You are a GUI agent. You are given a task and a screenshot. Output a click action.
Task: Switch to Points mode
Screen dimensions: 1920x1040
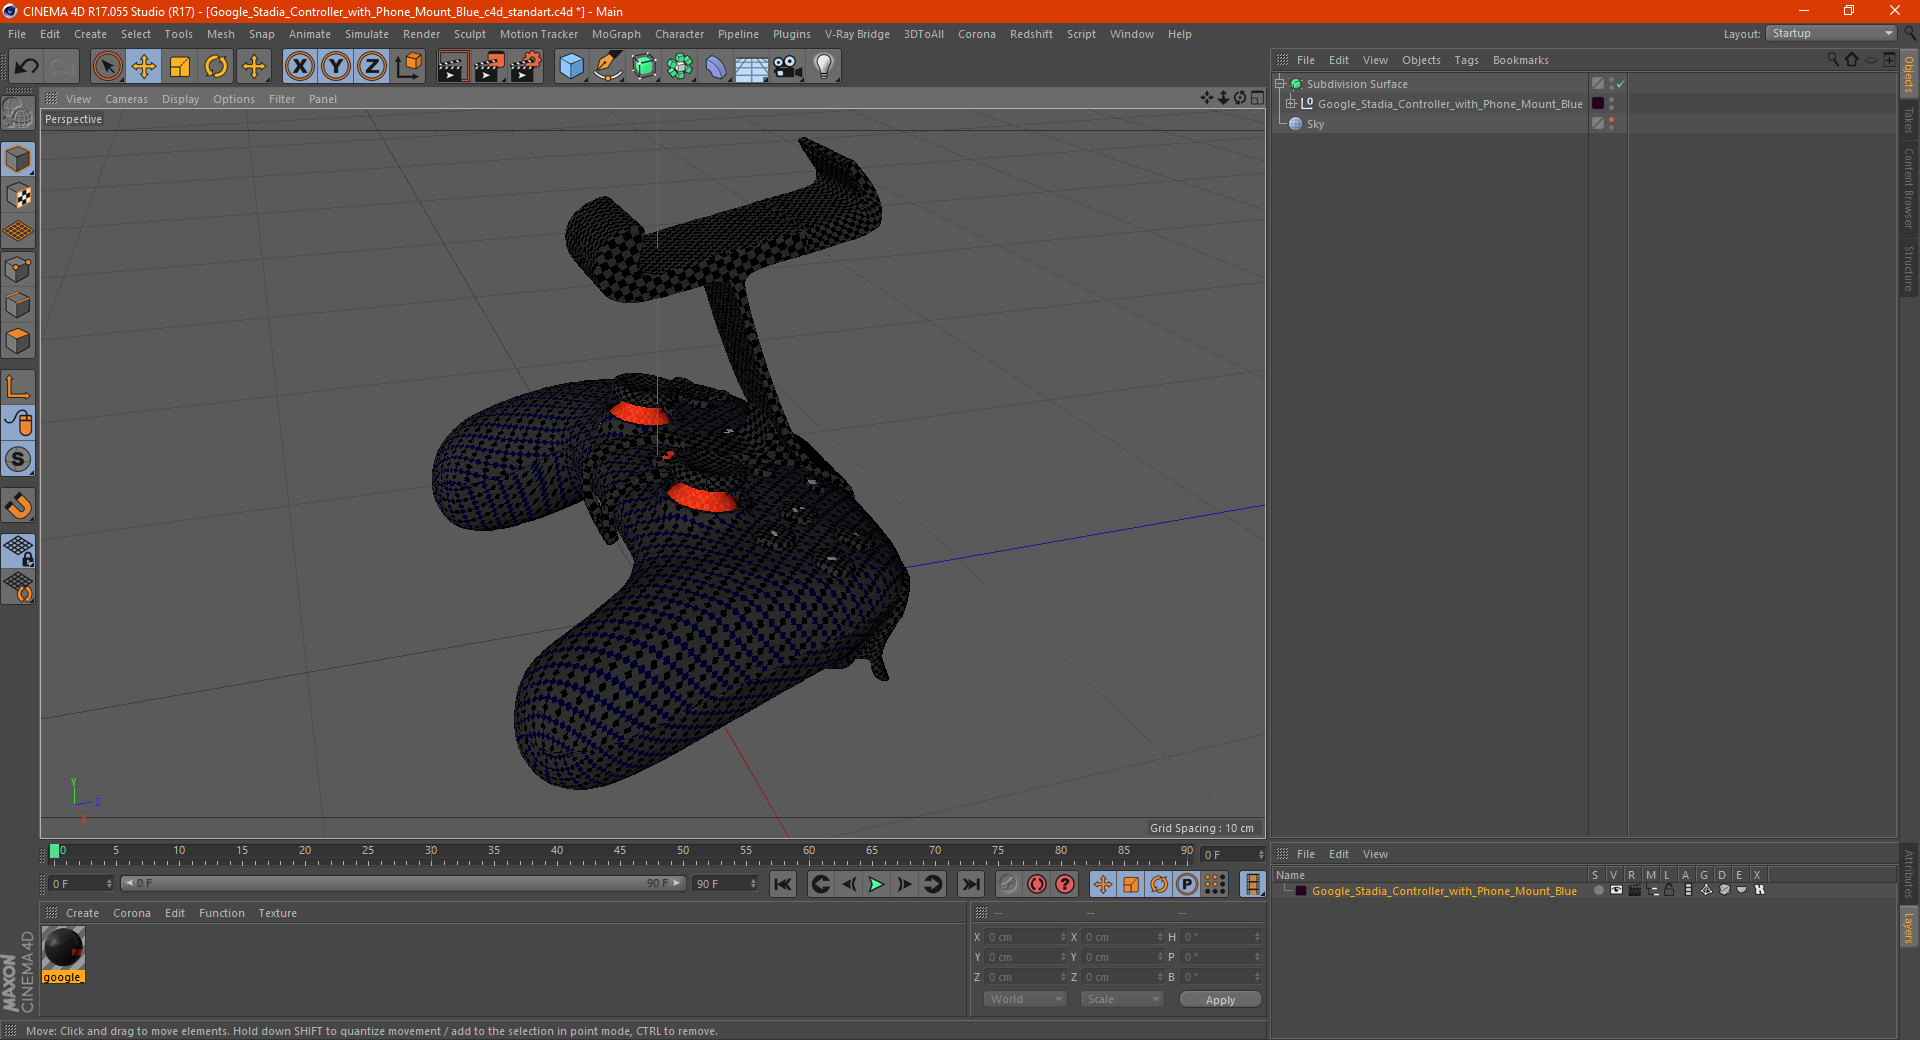pyautogui.click(x=18, y=269)
